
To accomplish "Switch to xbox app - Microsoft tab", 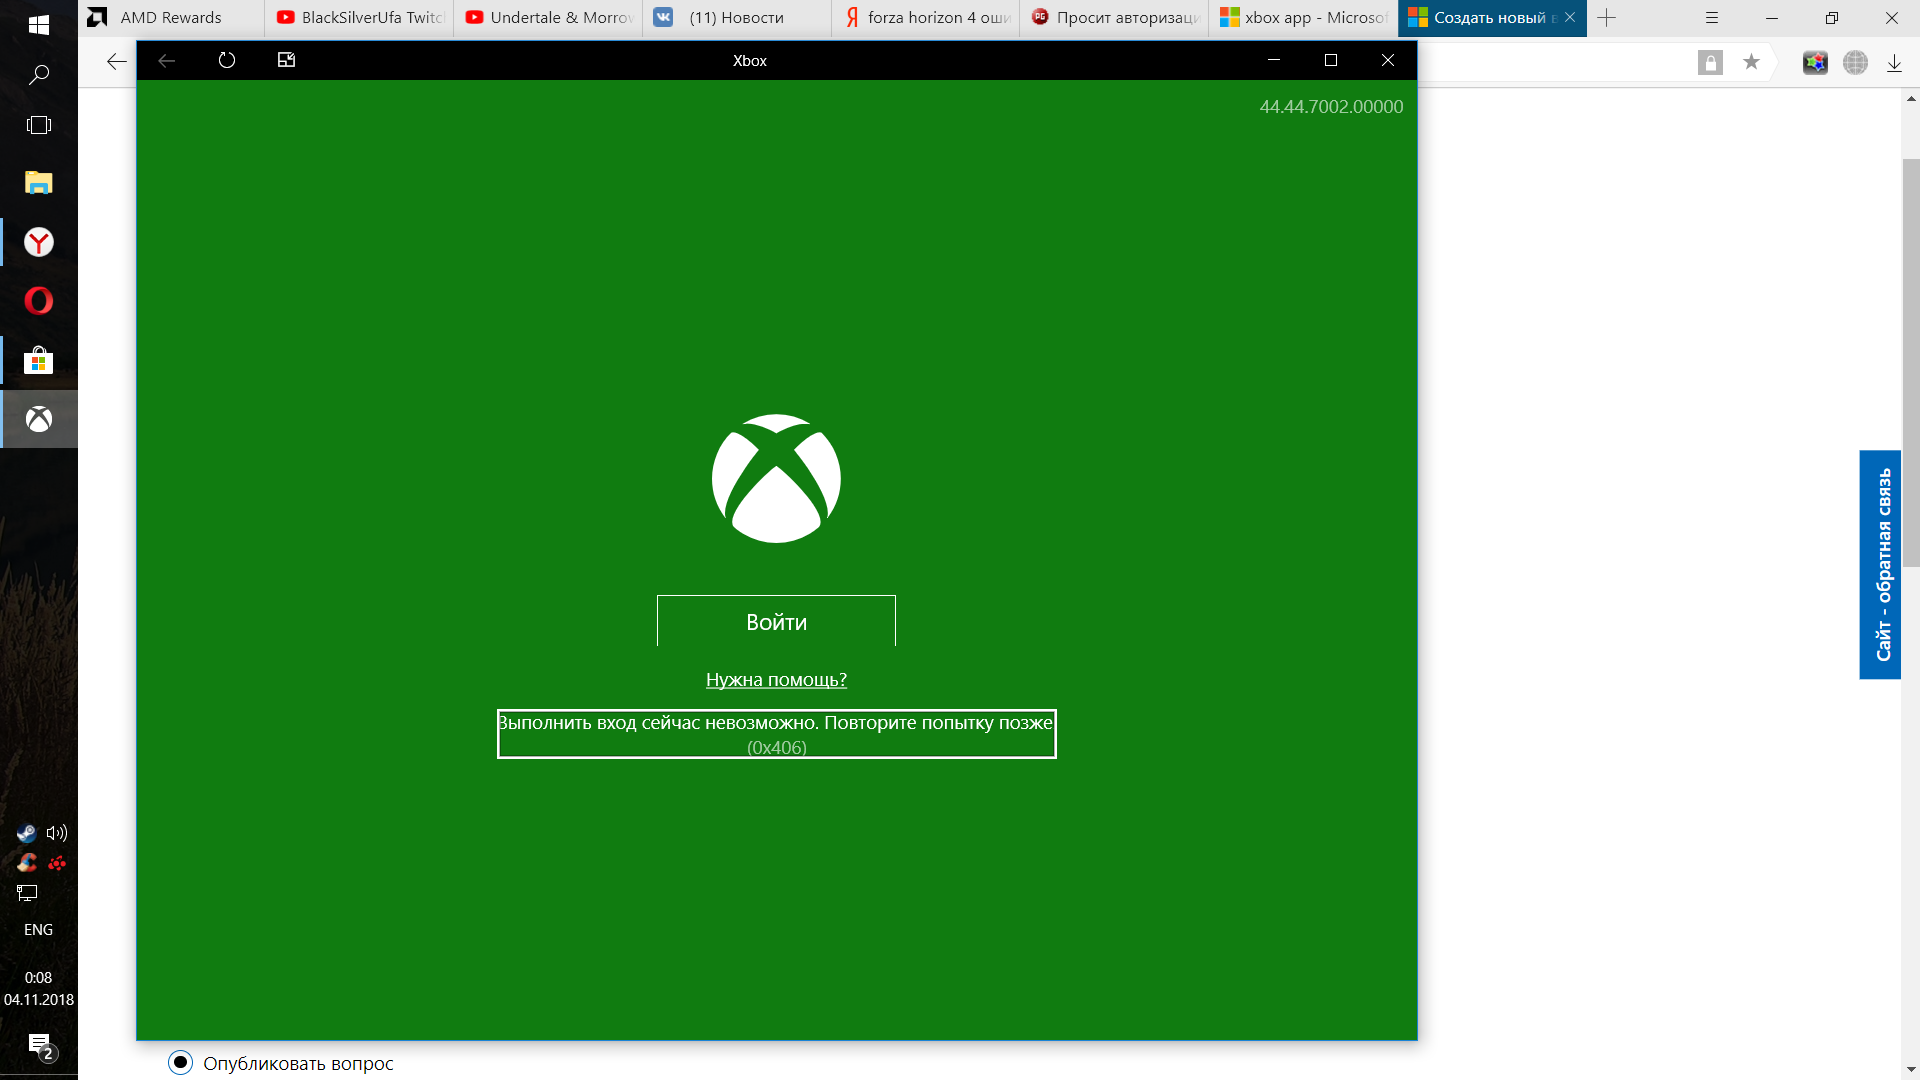I will coord(1303,18).
